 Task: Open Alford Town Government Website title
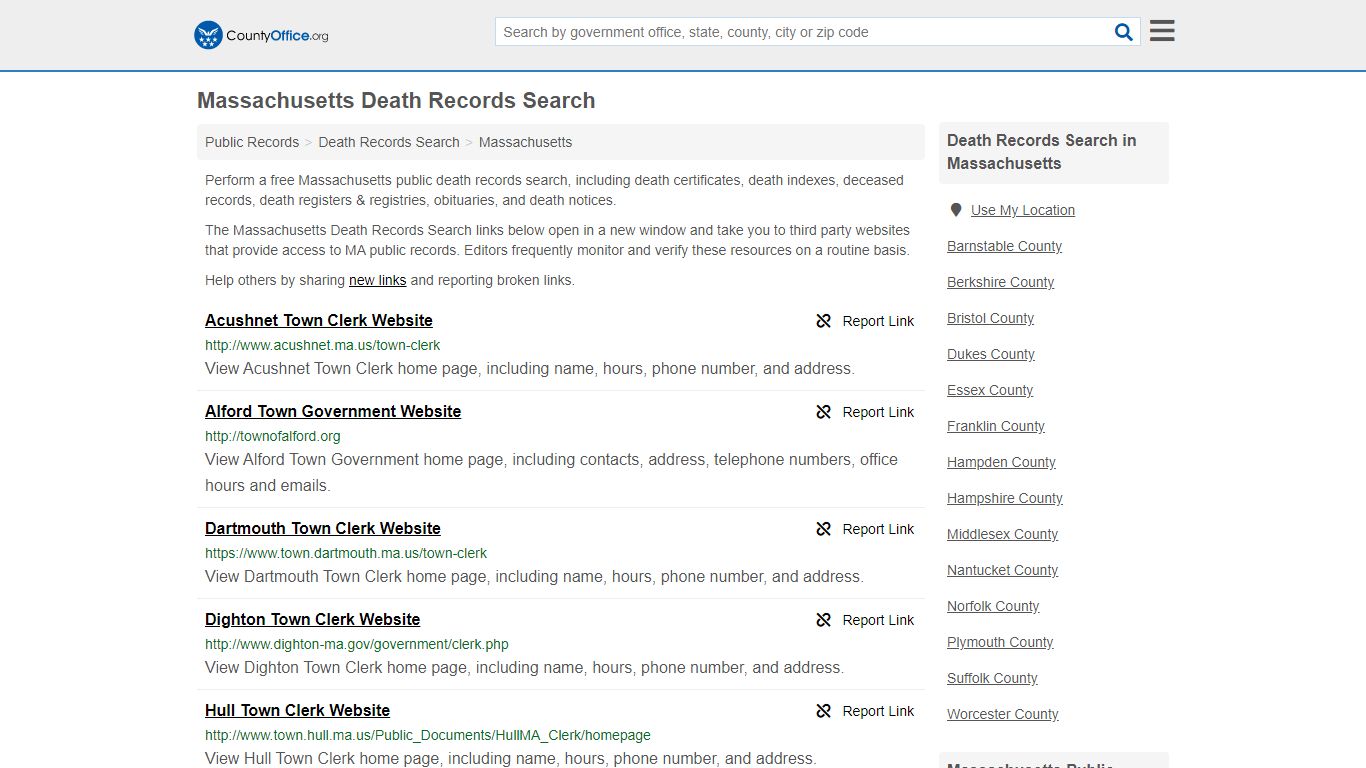[333, 411]
